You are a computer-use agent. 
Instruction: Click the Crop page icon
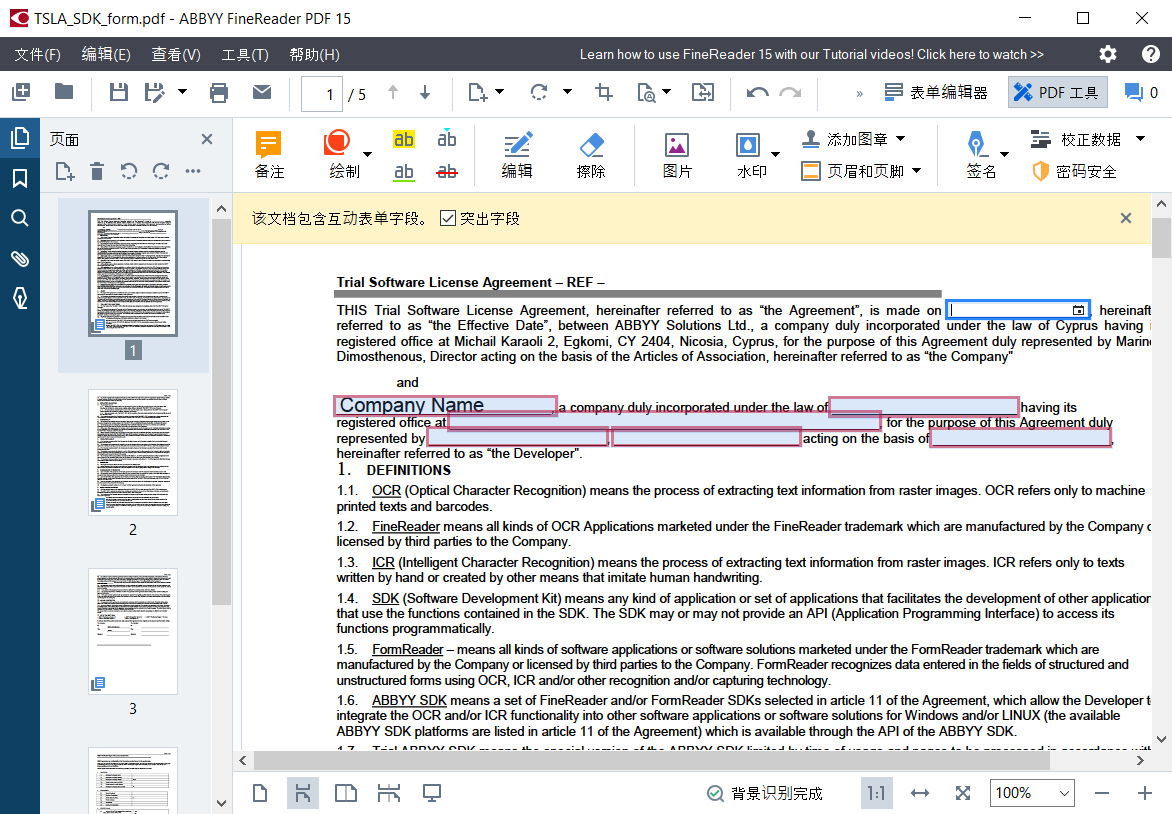pyautogui.click(x=604, y=93)
